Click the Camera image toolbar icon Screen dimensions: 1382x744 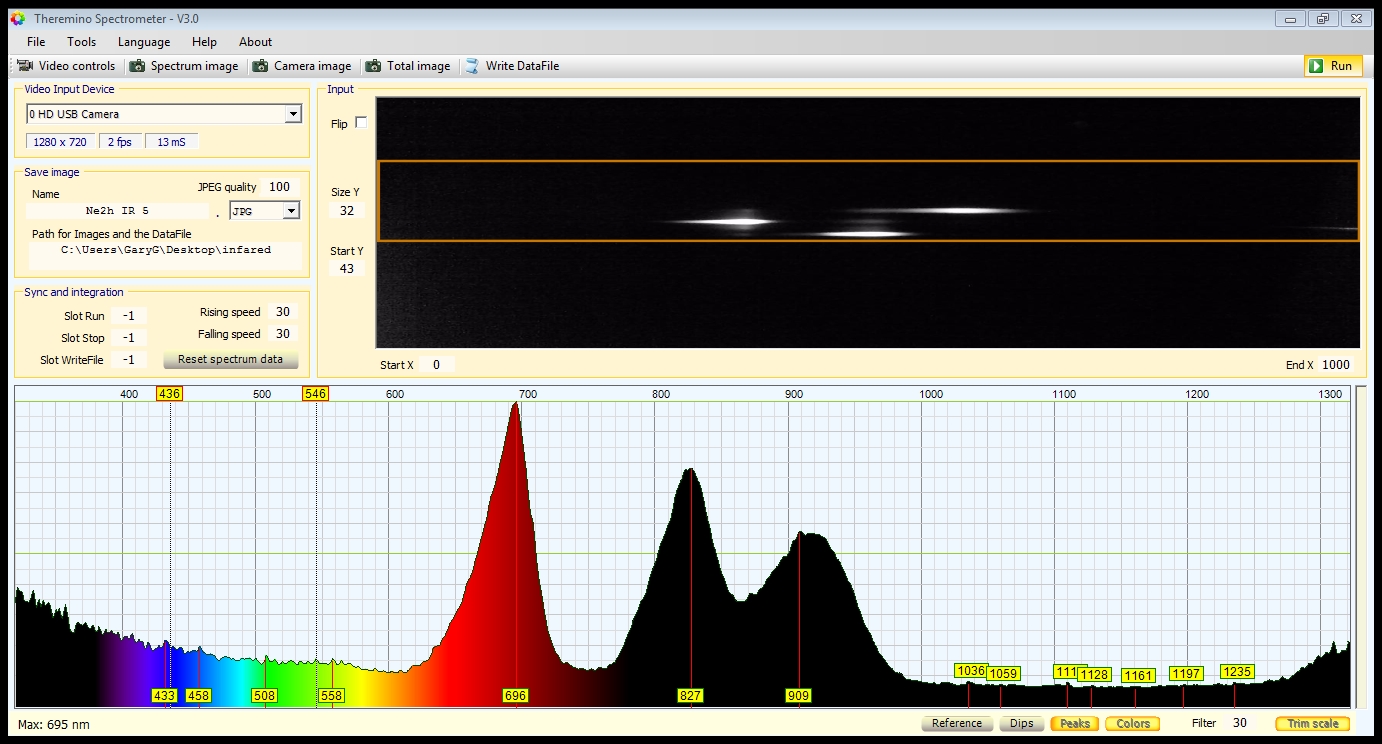(260, 66)
